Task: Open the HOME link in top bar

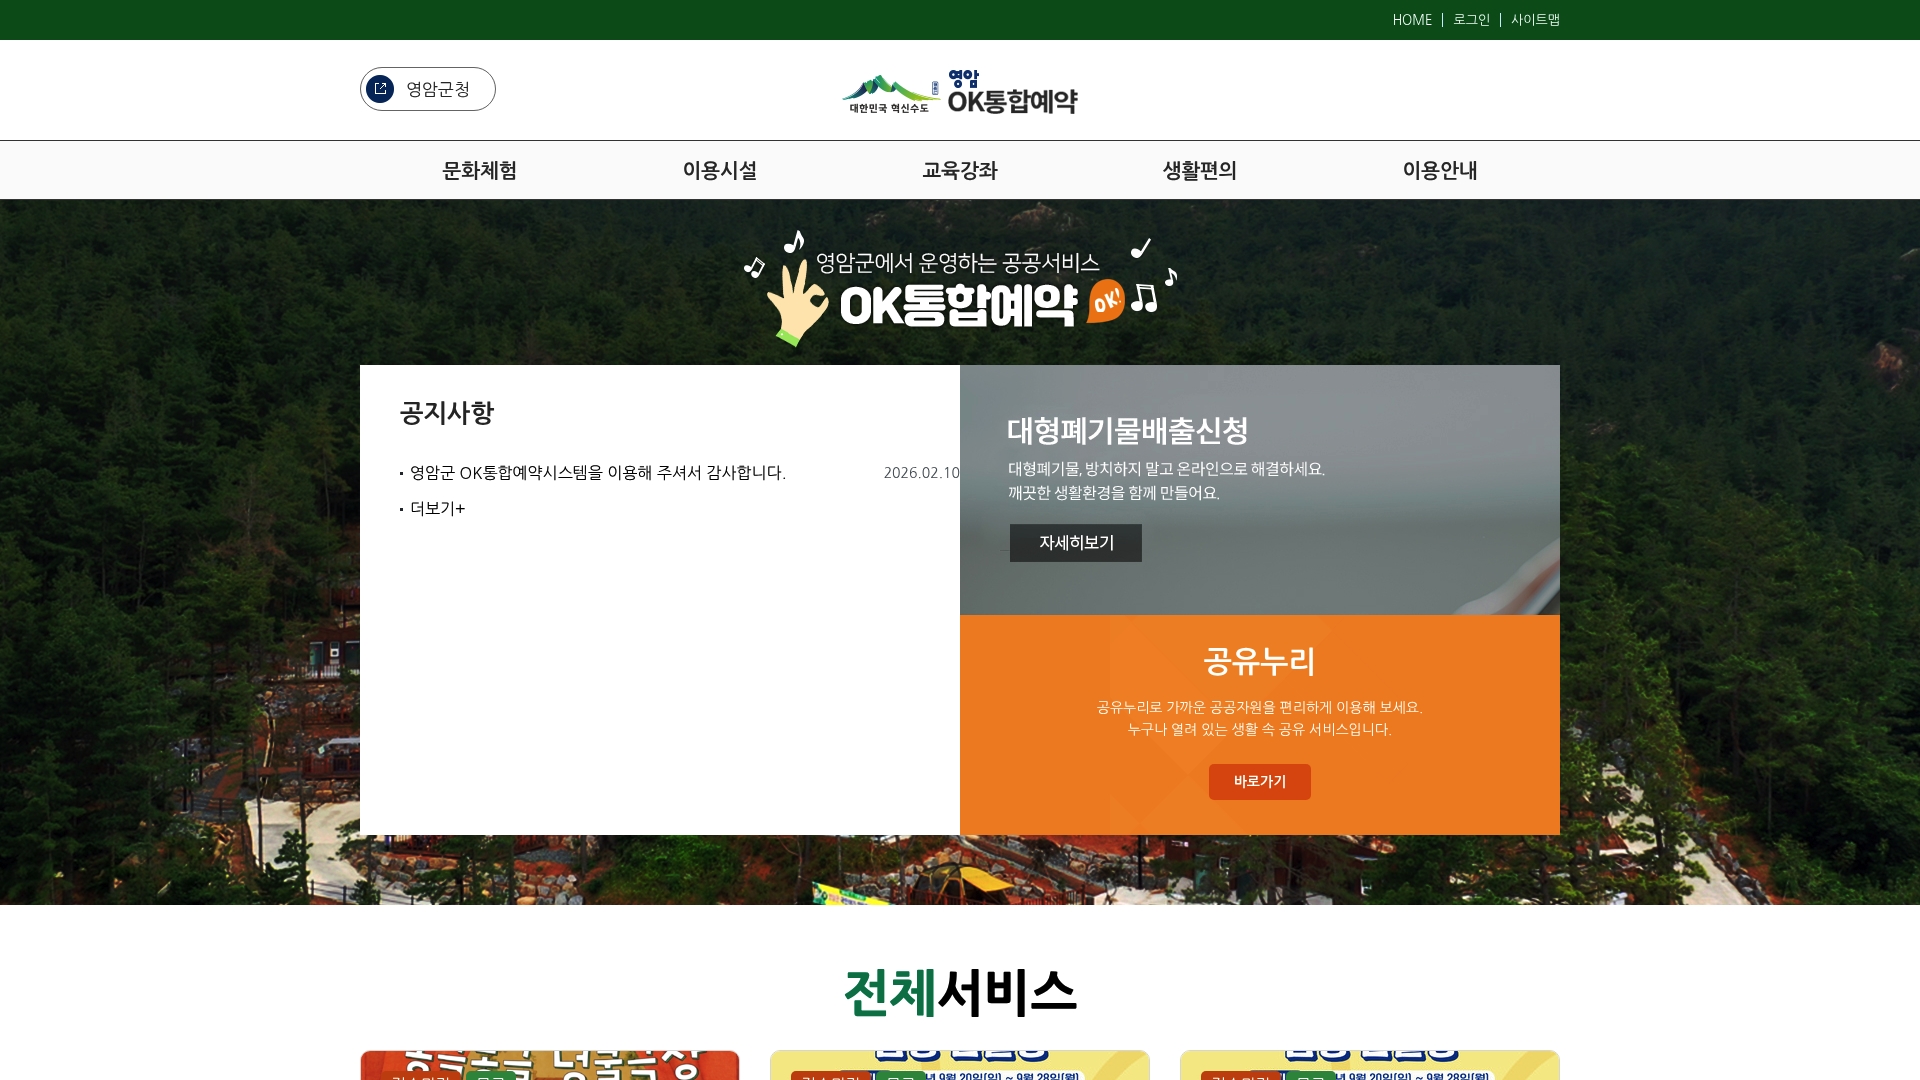Action: point(1412,20)
